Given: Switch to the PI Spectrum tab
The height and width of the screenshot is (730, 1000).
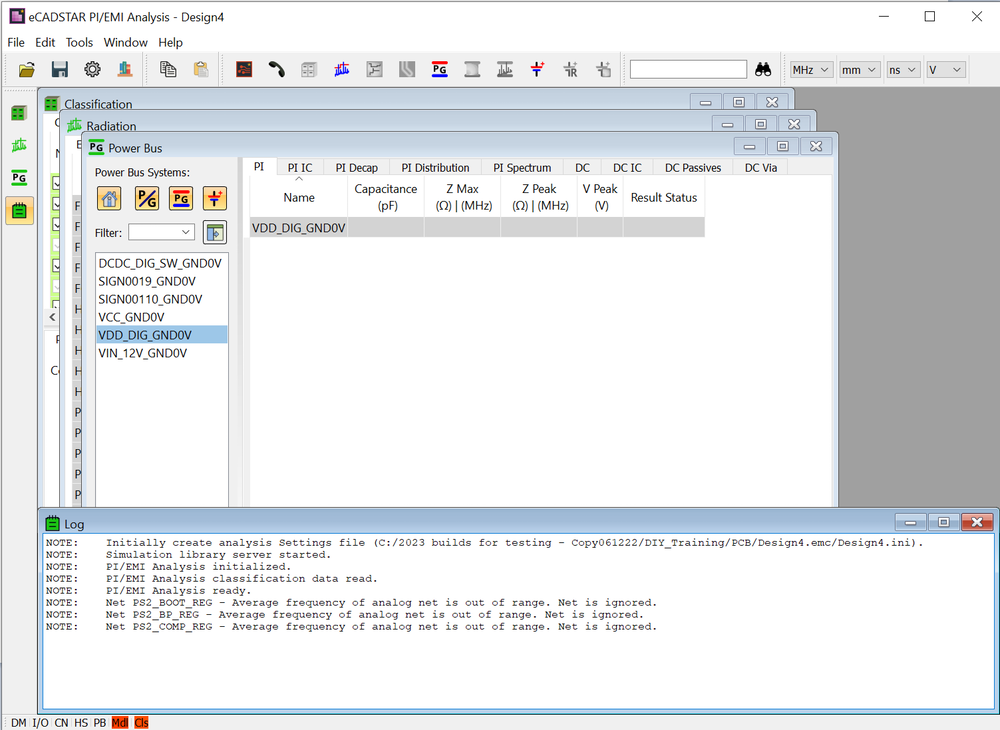Looking at the screenshot, I should [x=522, y=168].
